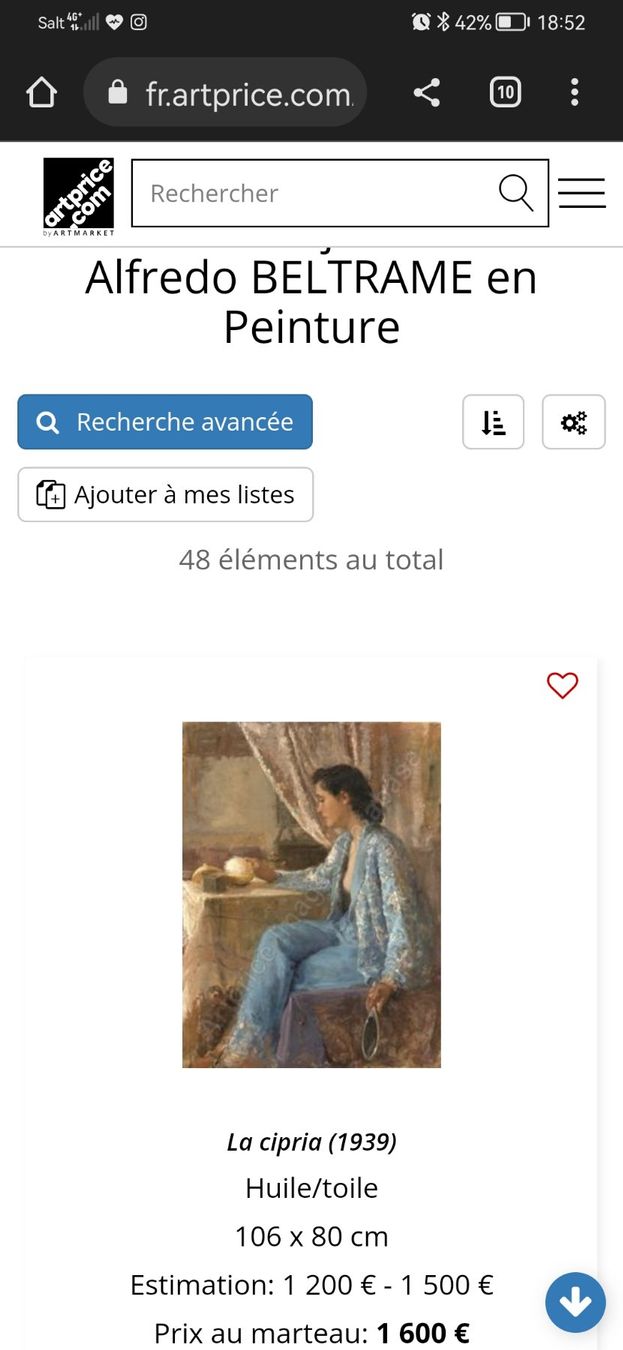Viewport: 623px width, 1350px height.
Task: Click the blue scroll-down arrow button
Action: click(575, 1302)
